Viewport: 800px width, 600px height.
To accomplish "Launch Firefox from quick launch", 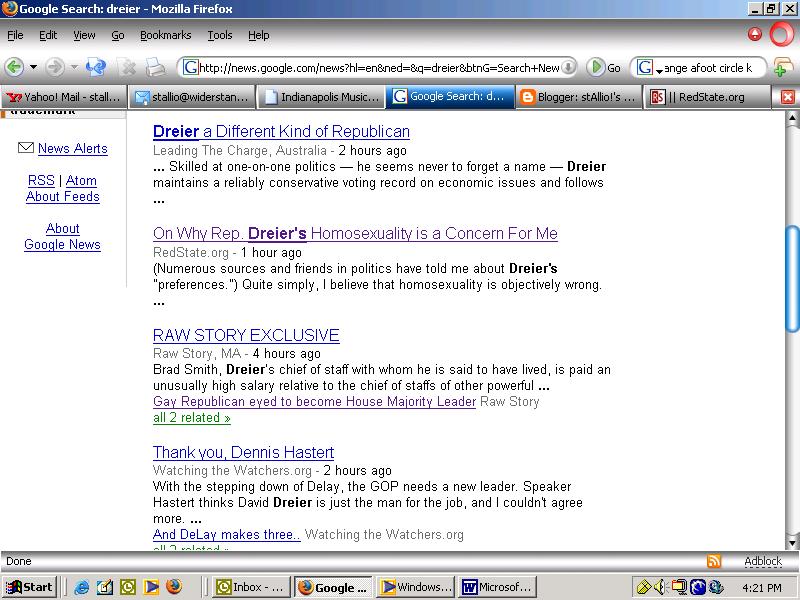I will pyautogui.click(x=174, y=587).
